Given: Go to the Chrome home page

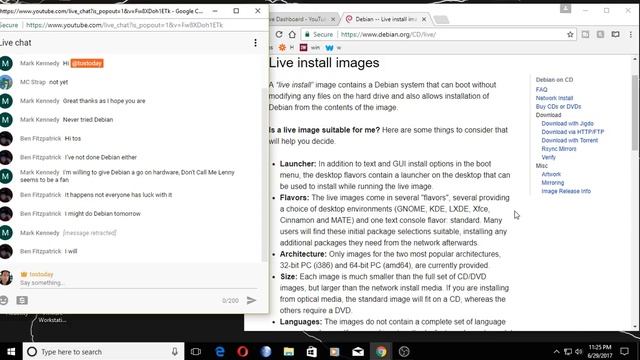Looking at the screenshot, I should (292, 35).
